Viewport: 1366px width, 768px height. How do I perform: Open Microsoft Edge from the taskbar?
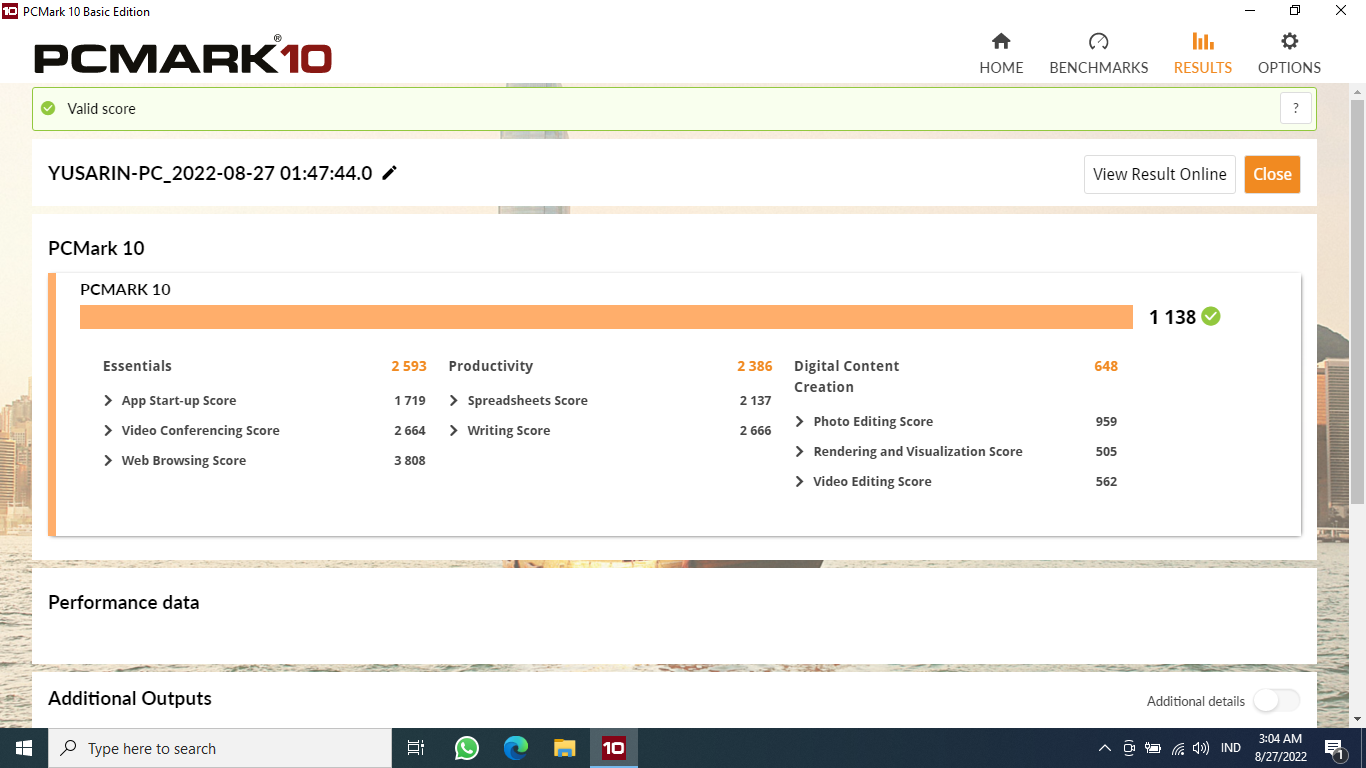click(515, 748)
